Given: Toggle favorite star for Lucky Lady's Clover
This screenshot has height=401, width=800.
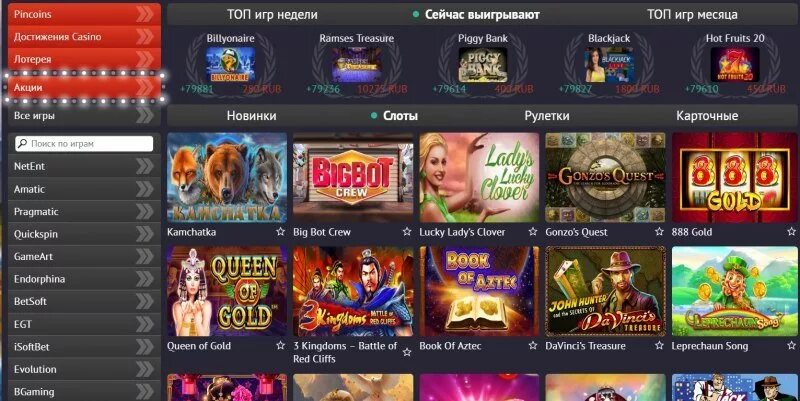Looking at the screenshot, I should (x=533, y=232).
